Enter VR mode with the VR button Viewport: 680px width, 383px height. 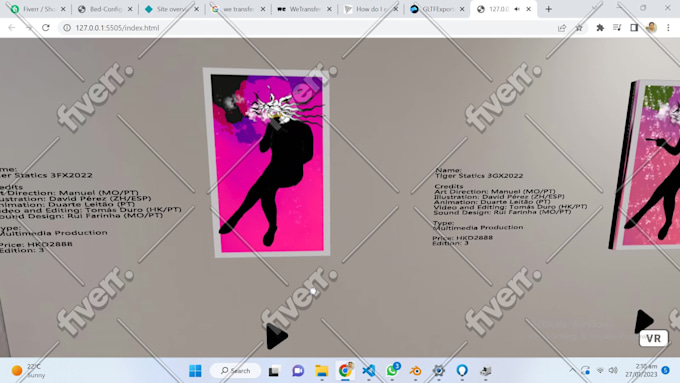pos(654,338)
